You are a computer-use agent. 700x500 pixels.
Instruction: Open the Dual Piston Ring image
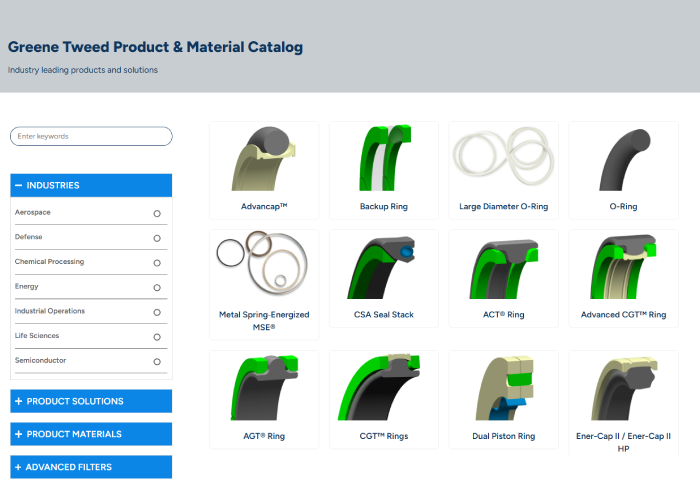(504, 390)
